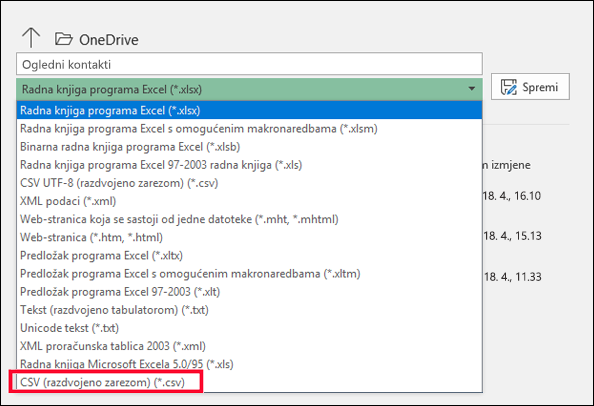The image size is (594, 406).
Task: Select Unicode tekst (*.txt) format
Action: (x=249, y=328)
